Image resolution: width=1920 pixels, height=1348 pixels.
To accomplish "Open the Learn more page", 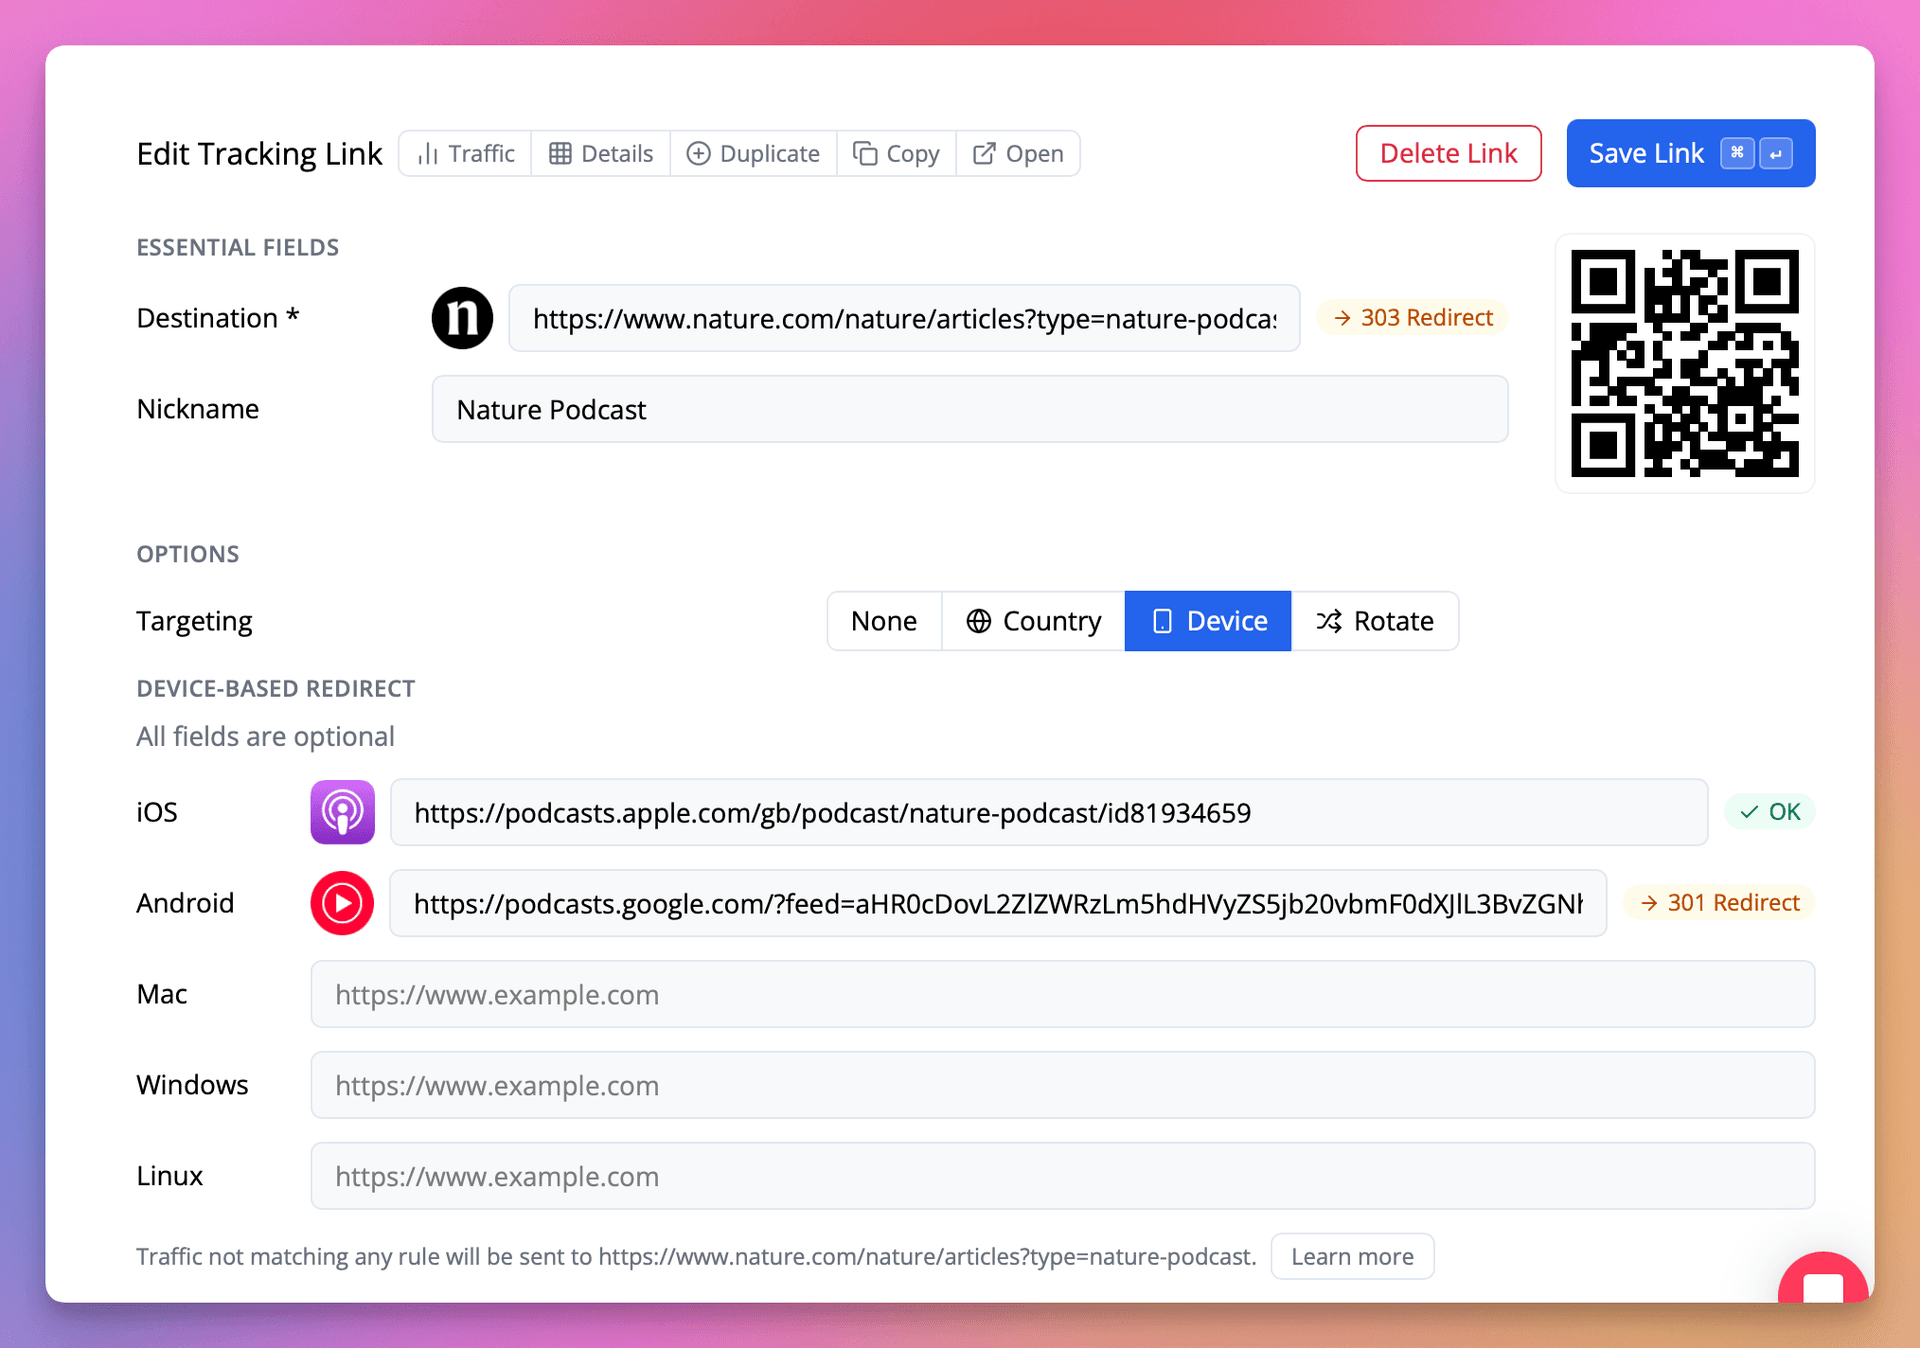I will tap(1352, 1256).
